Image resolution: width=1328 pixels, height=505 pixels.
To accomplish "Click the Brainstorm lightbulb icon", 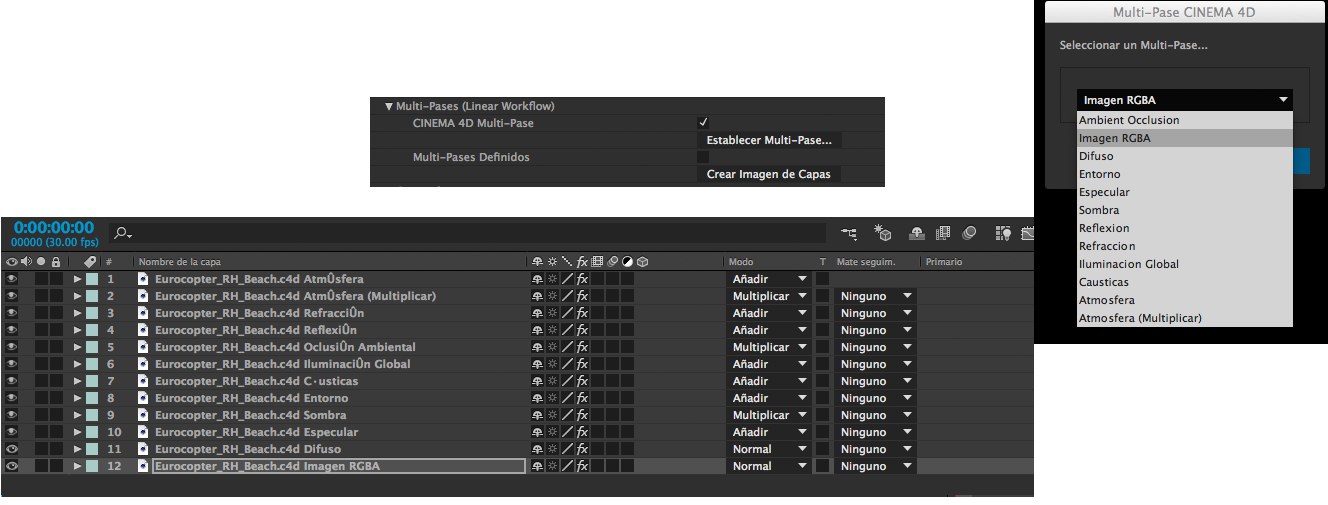I will pyautogui.click(x=1003, y=233).
